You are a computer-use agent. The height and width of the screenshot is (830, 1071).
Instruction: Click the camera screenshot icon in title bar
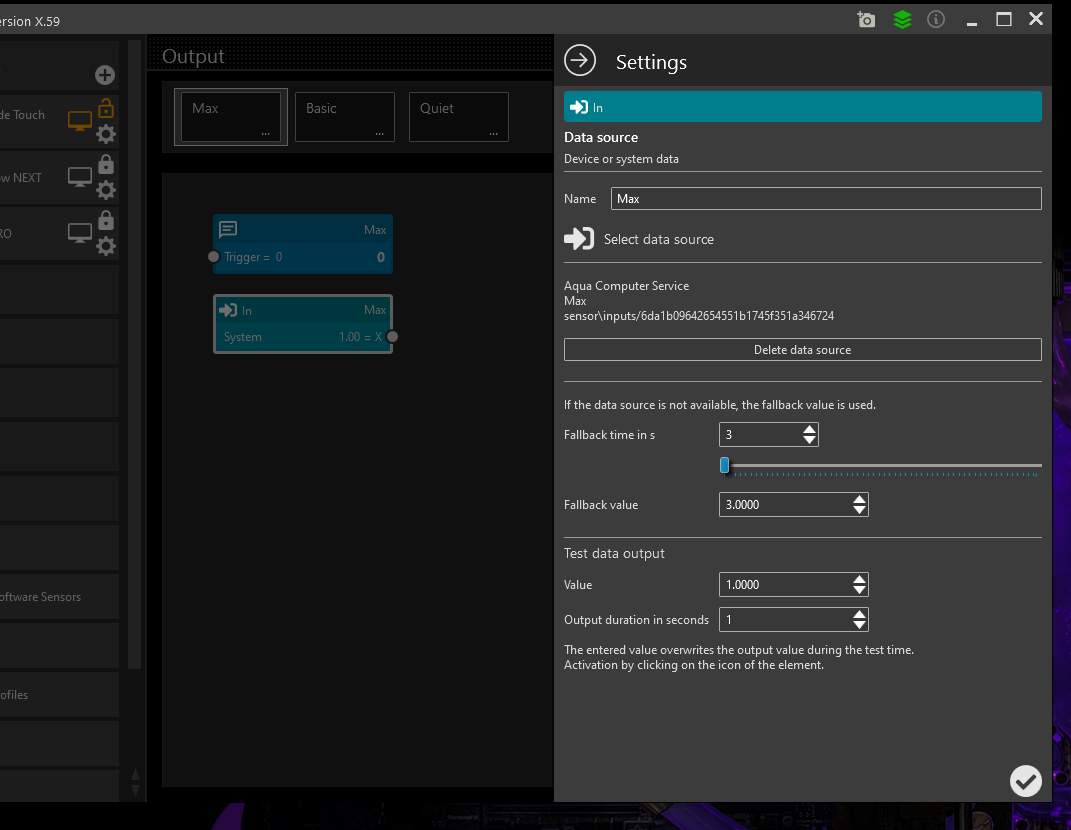pos(866,20)
